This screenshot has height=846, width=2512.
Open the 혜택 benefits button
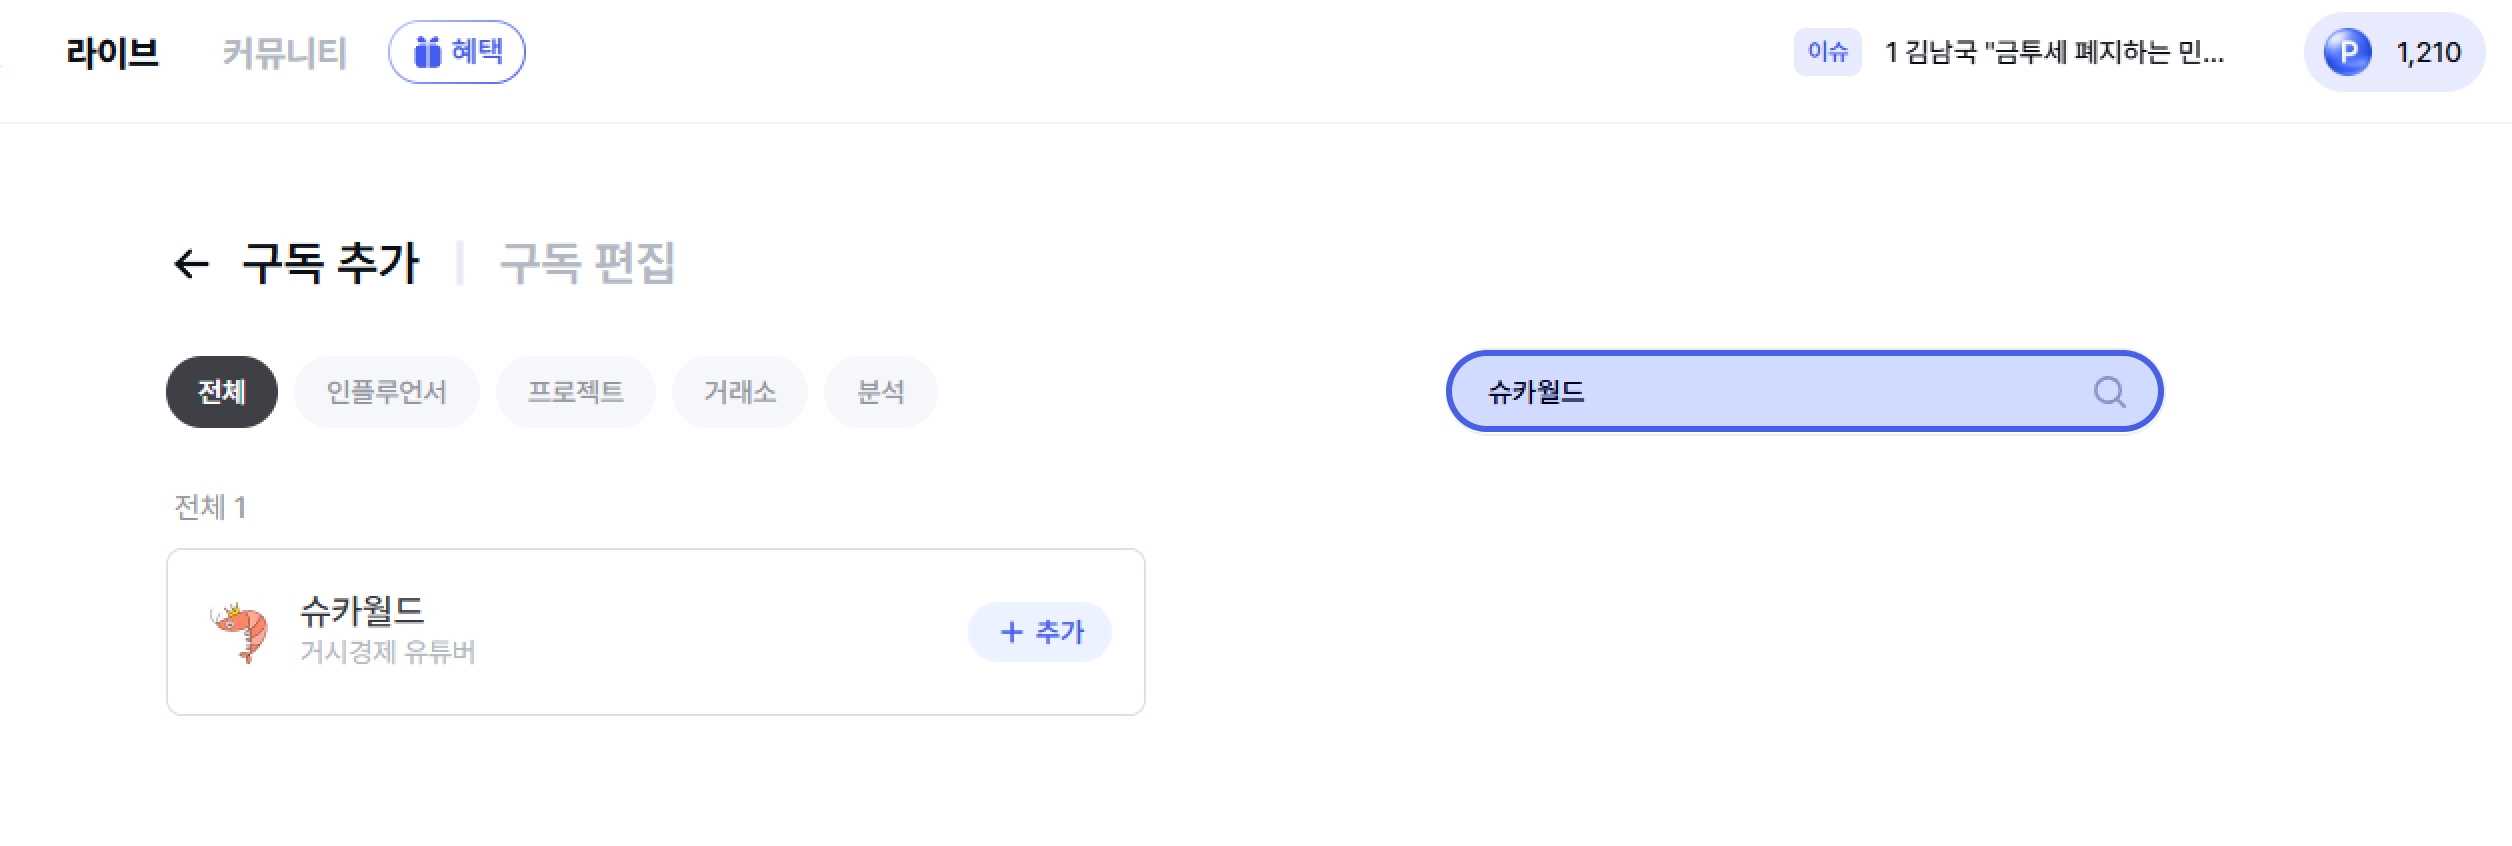tap(457, 52)
